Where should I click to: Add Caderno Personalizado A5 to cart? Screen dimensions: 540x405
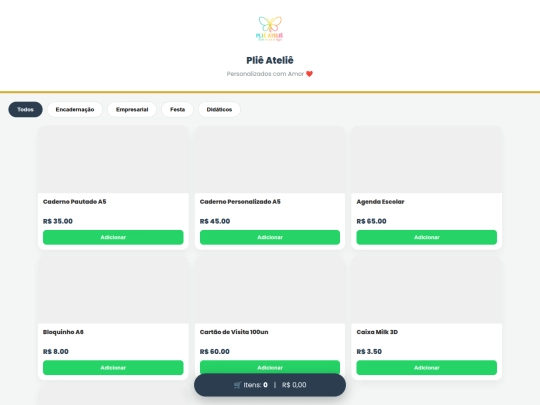[270, 237]
